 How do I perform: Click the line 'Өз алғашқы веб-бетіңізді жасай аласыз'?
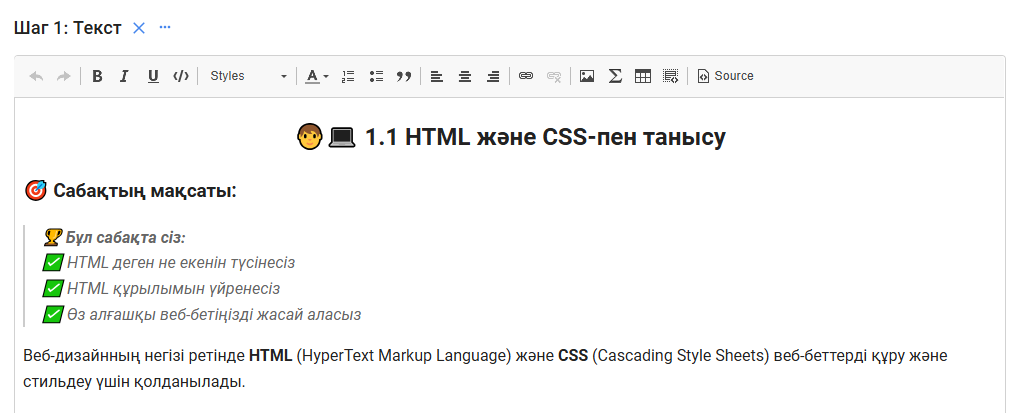(x=214, y=314)
